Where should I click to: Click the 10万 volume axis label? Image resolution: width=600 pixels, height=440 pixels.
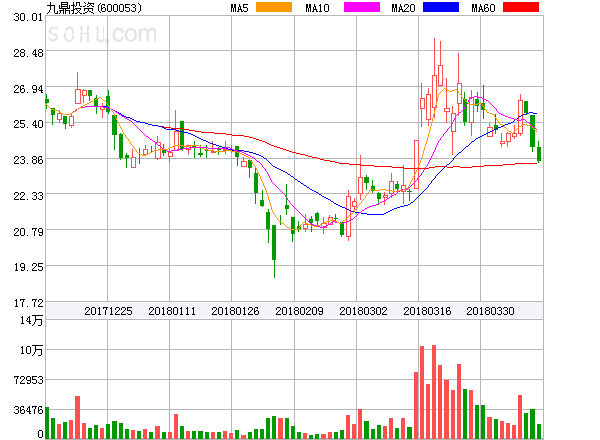point(31,350)
